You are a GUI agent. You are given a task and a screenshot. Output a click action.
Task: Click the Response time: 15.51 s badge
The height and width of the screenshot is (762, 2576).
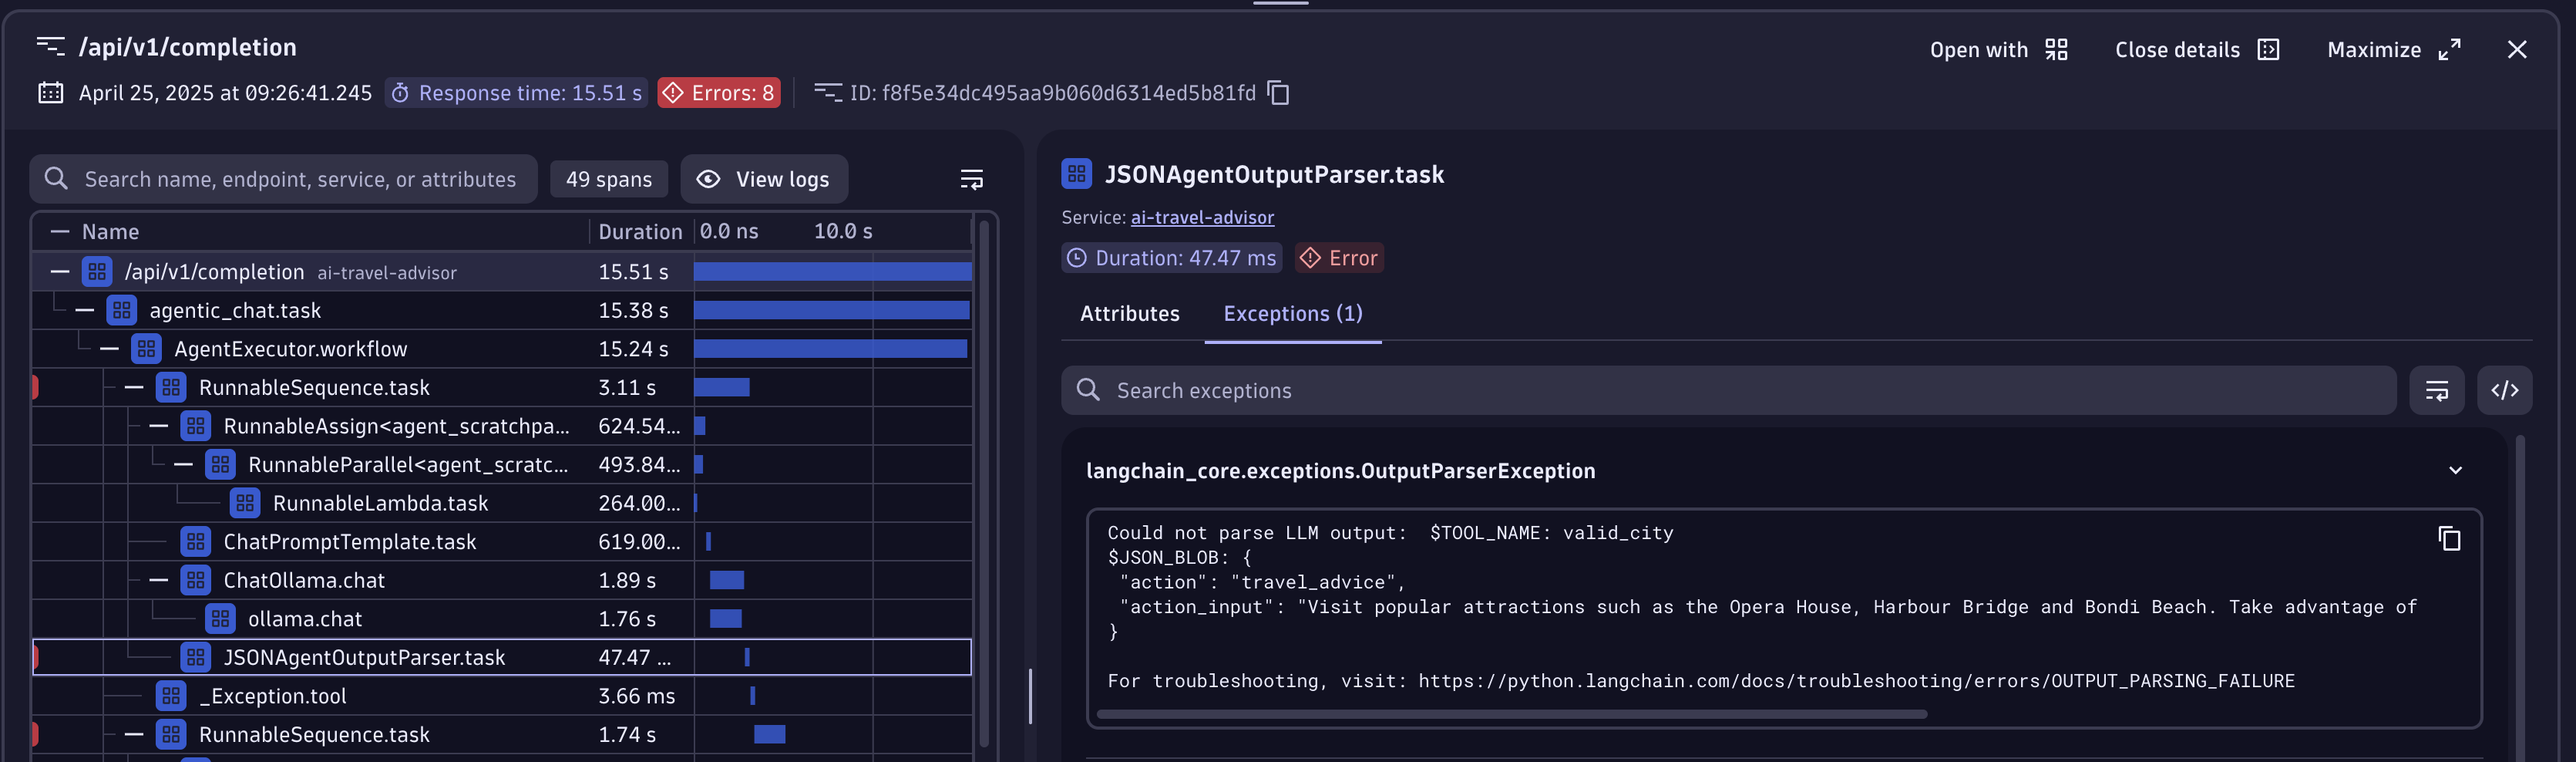pos(516,93)
